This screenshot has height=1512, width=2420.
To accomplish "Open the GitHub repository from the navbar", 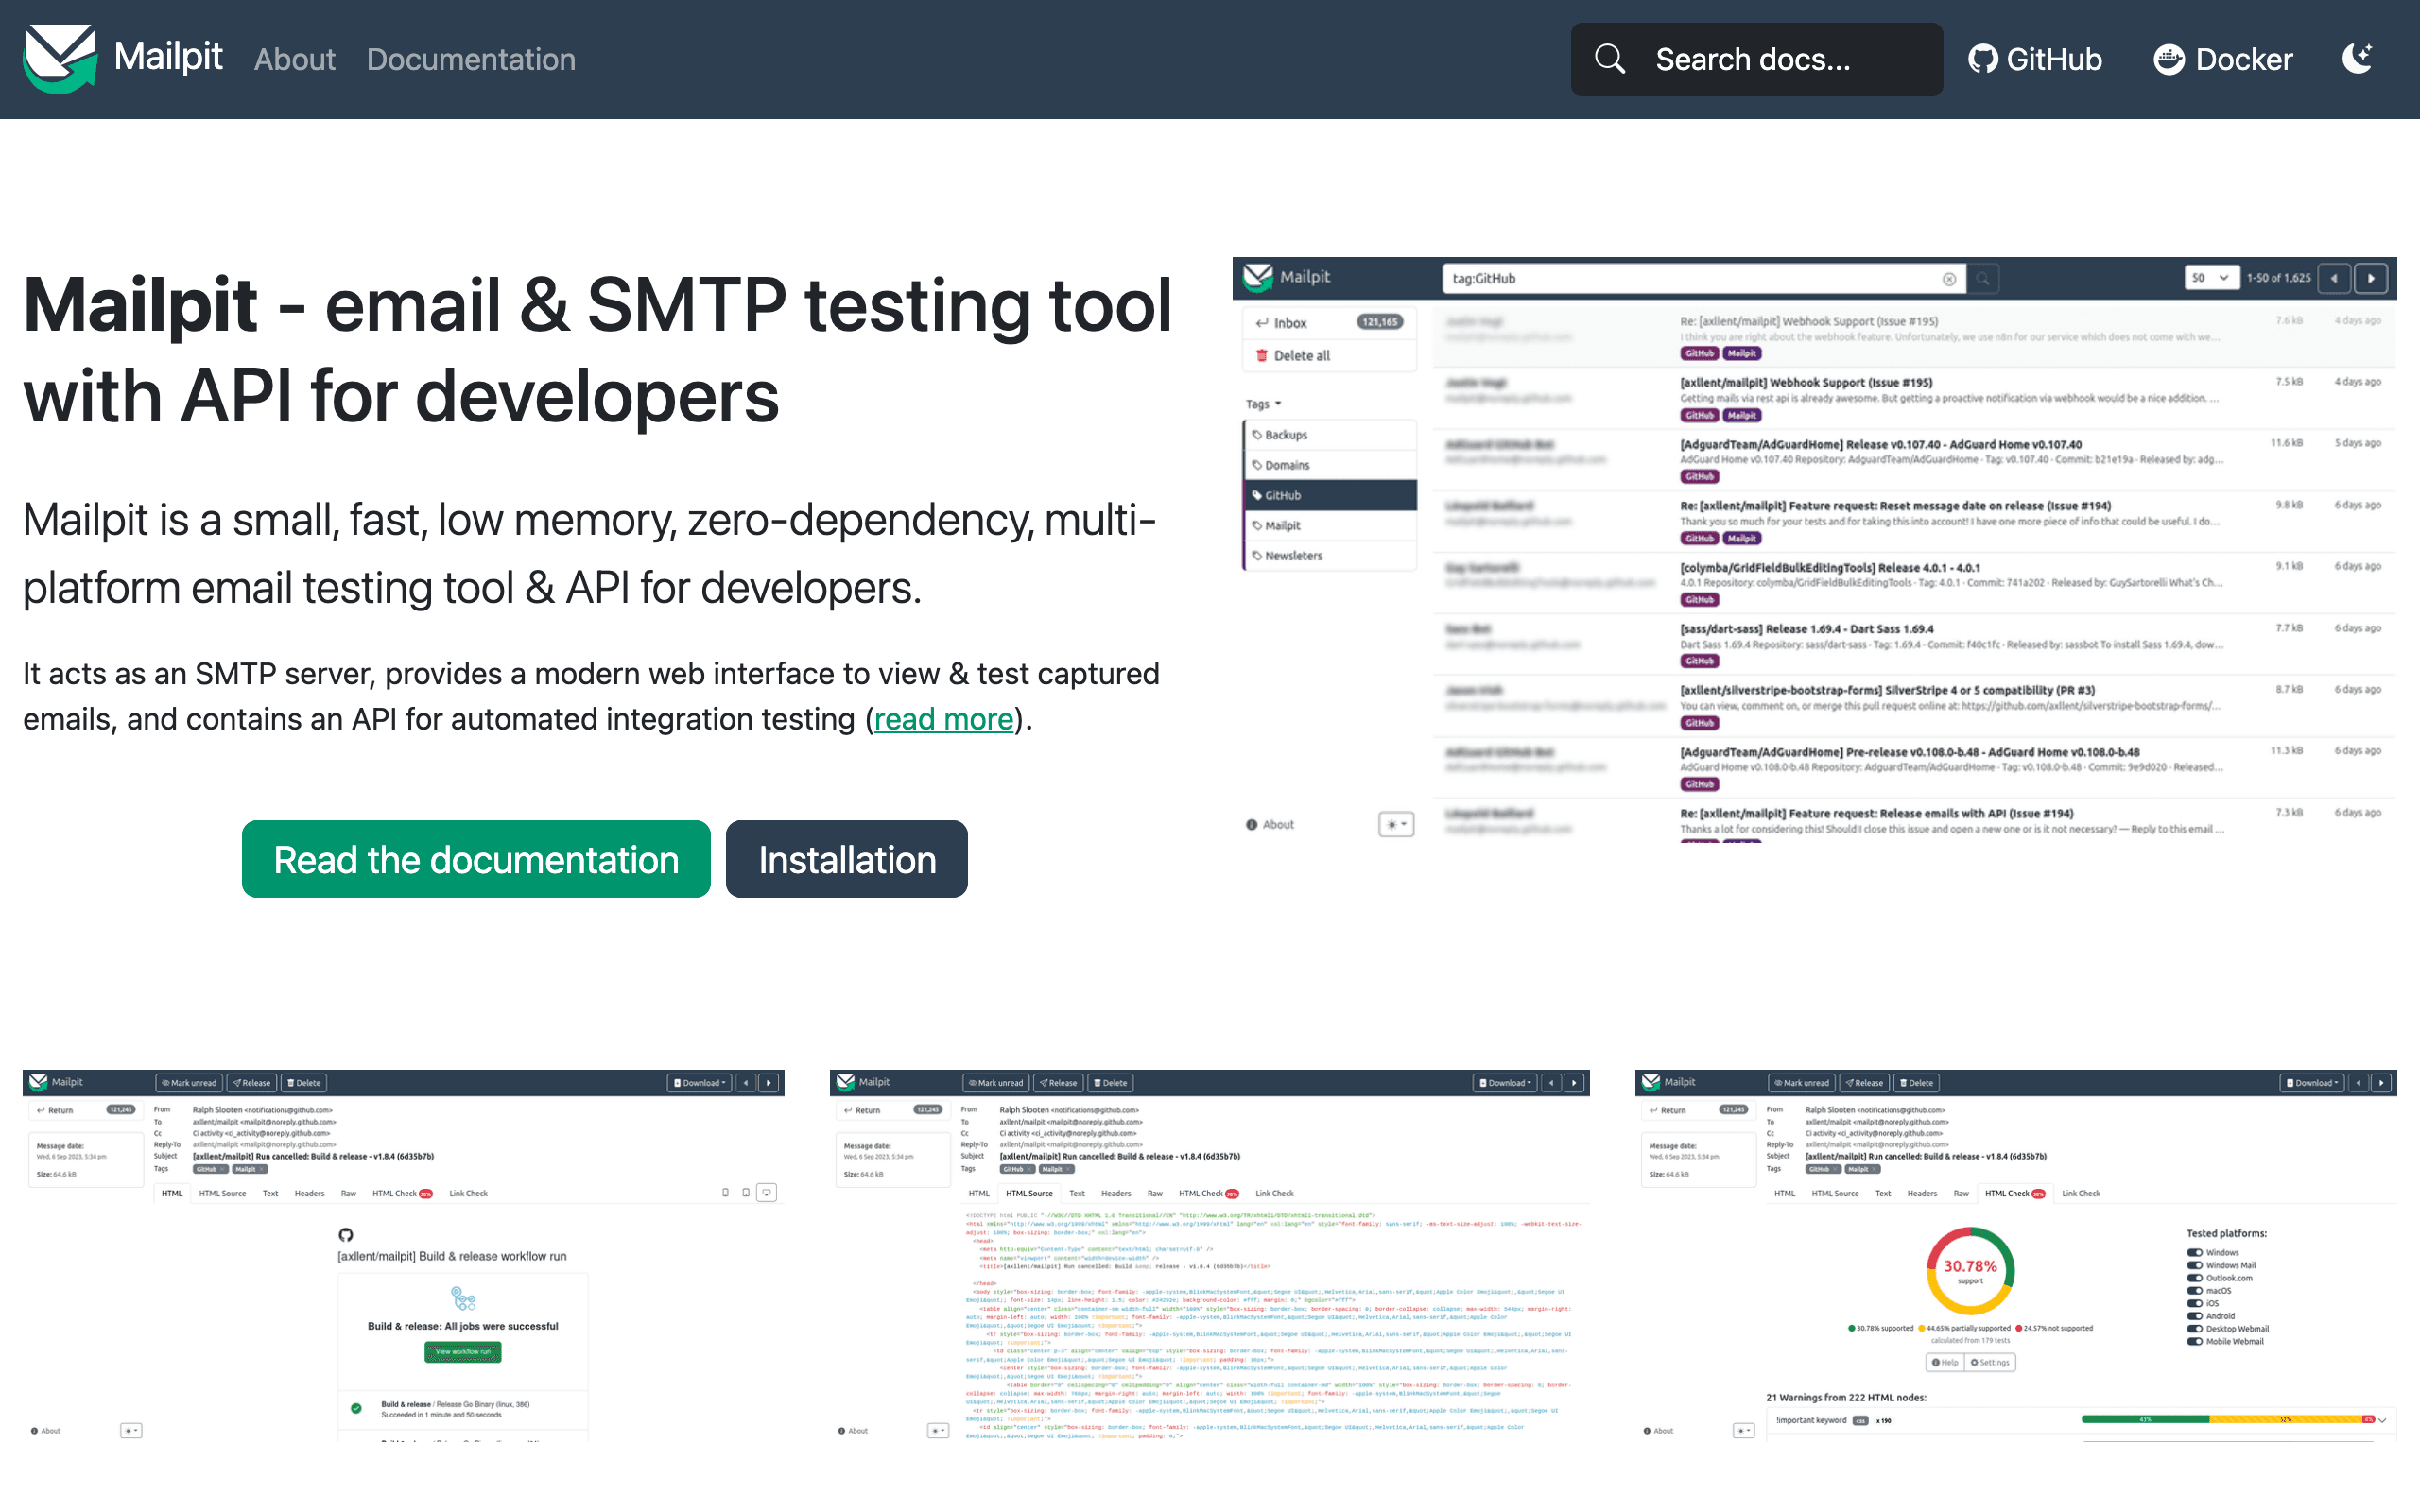I will (2035, 59).
